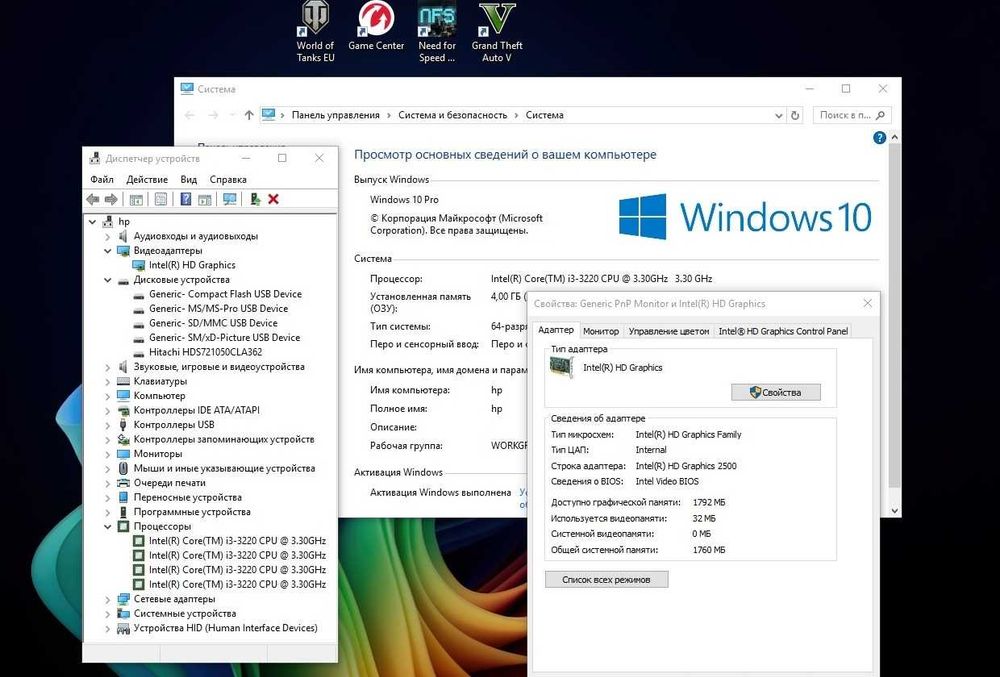Select Generic- SD/MMC USB Device

point(213,323)
